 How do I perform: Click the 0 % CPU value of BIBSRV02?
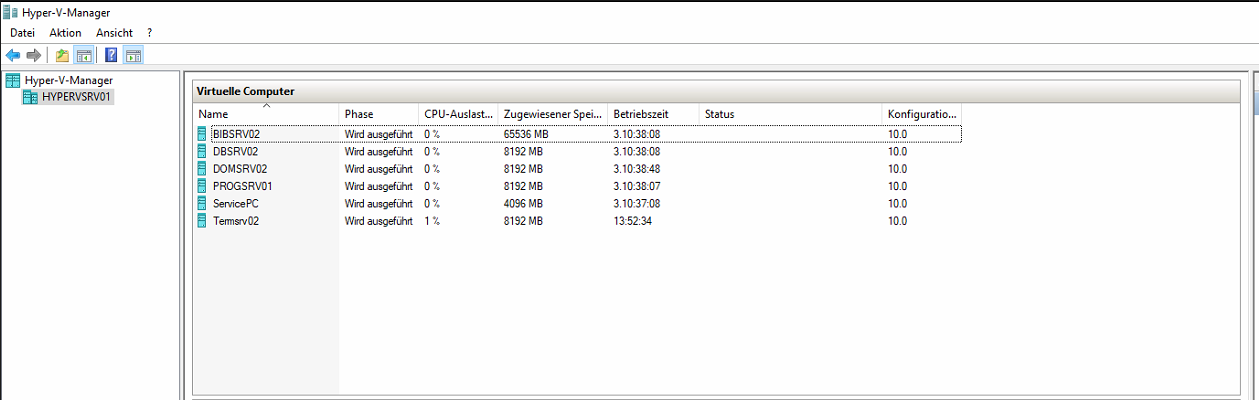[432, 134]
